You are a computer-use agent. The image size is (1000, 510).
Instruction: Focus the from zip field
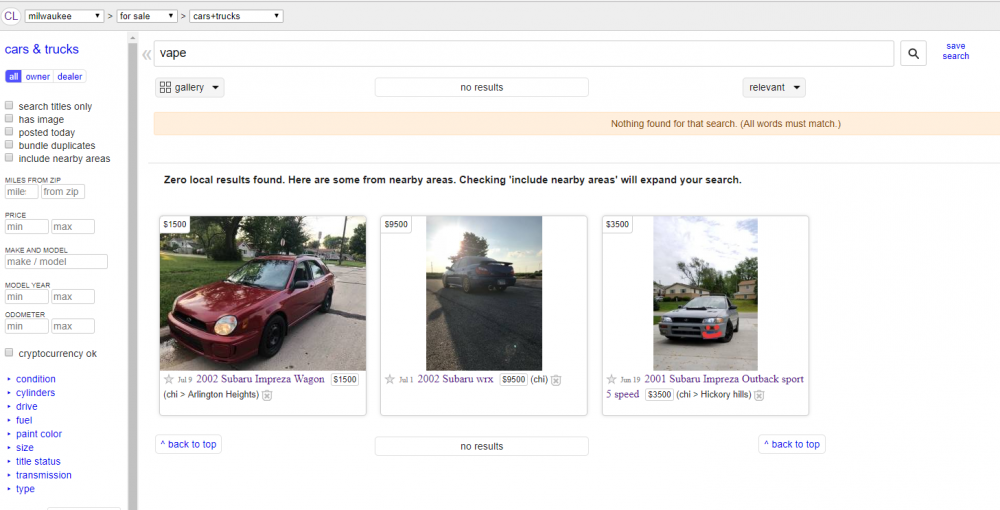tap(63, 191)
